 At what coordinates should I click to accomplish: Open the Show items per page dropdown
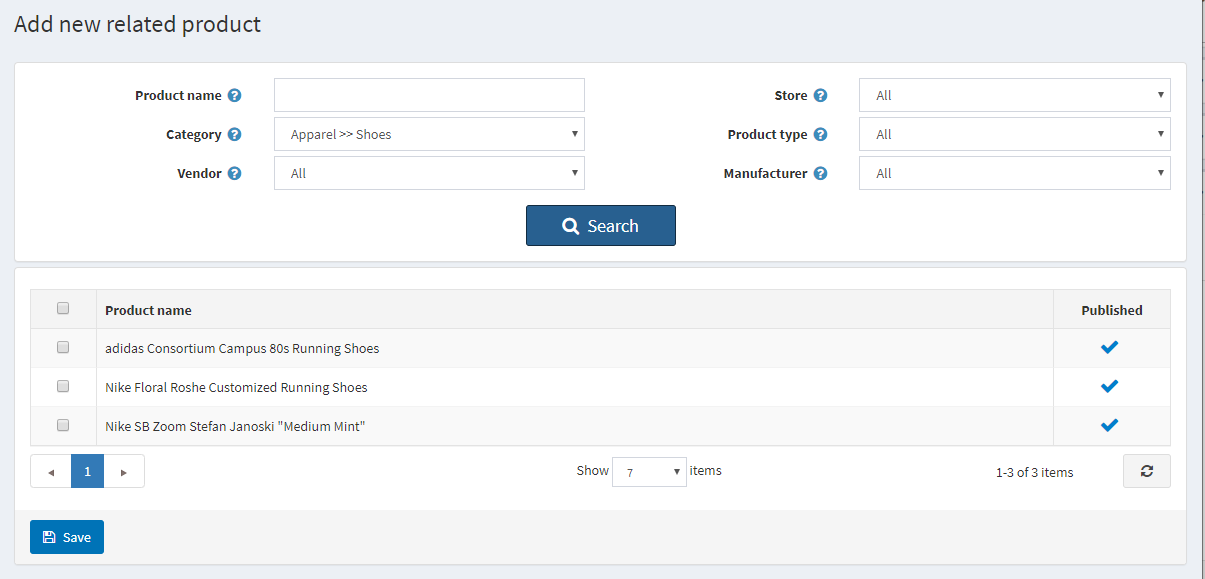point(649,471)
